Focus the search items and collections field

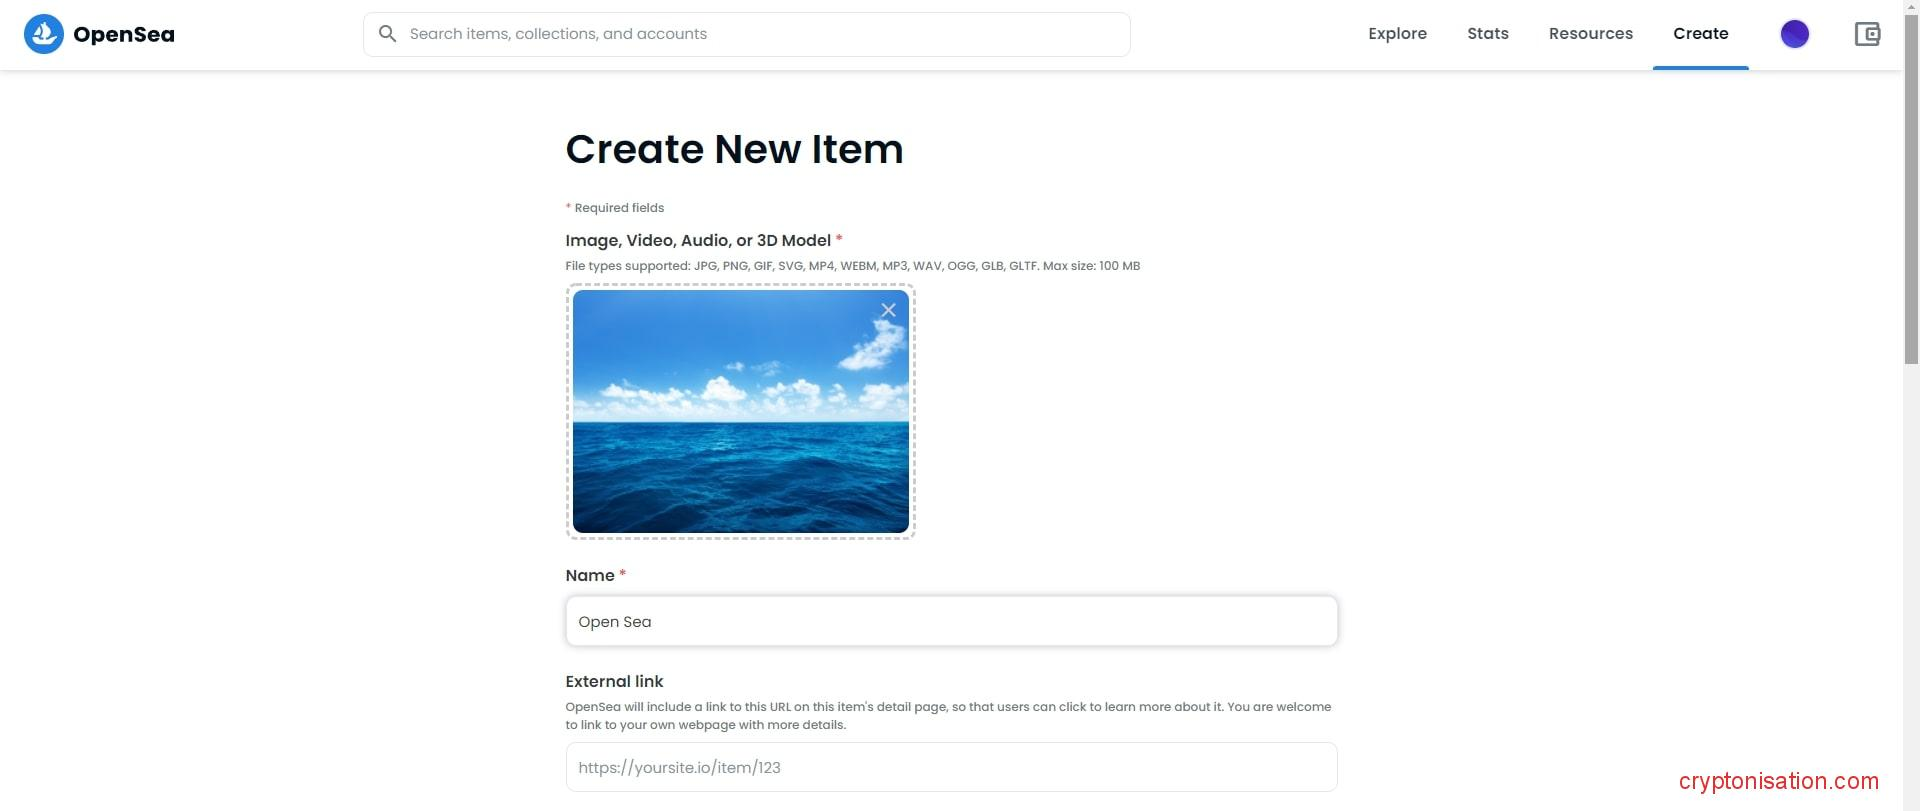tap(760, 34)
